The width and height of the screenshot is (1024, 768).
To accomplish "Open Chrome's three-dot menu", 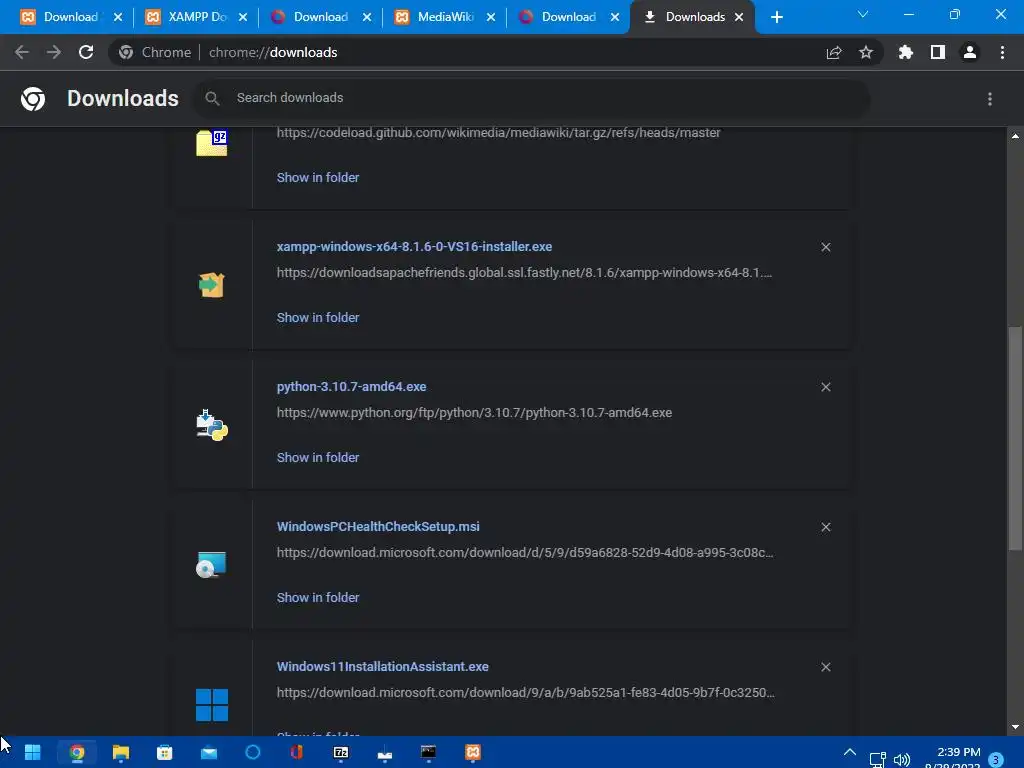I will pos(1002,52).
